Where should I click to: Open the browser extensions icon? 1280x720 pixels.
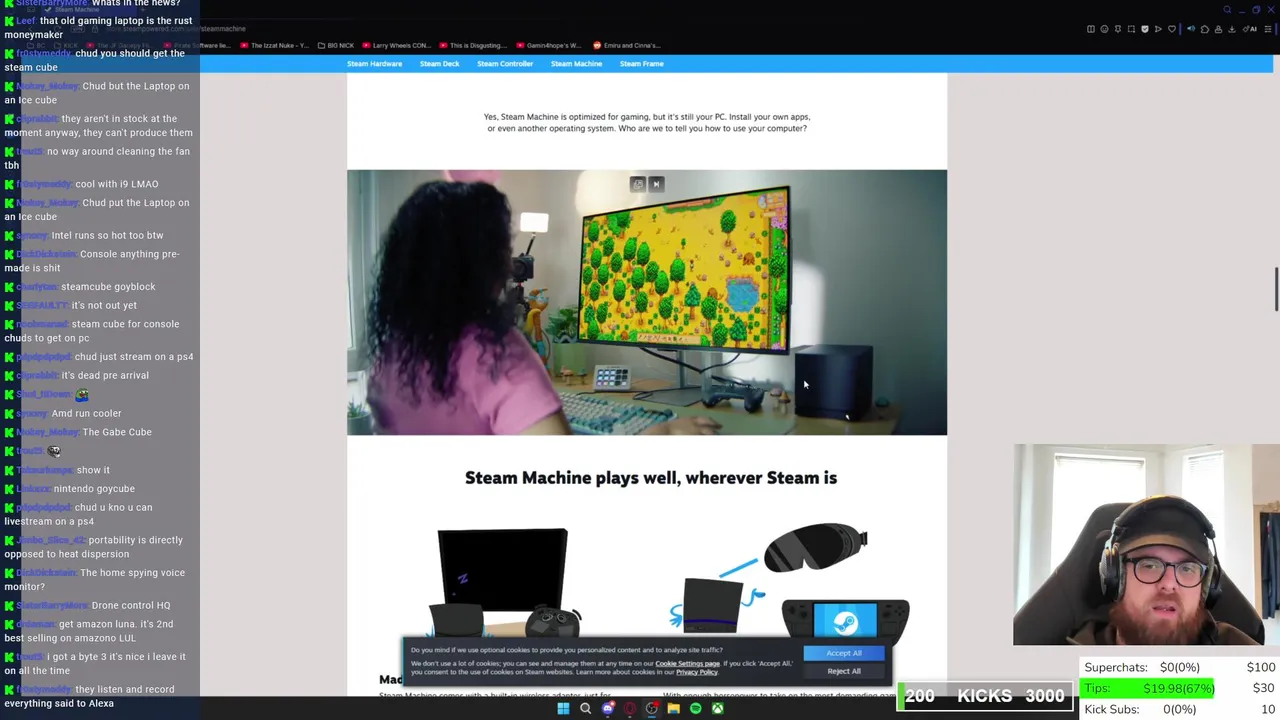click(1205, 29)
